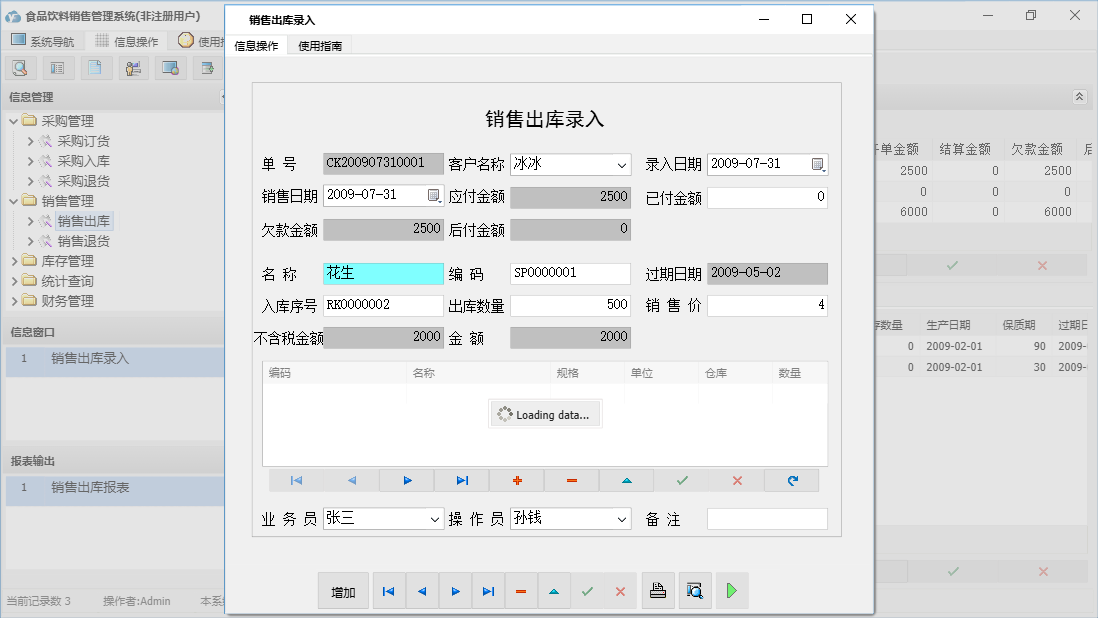Click the red X cancel icon at the bottom
The image size is (1098, 618).
point(619,591)
